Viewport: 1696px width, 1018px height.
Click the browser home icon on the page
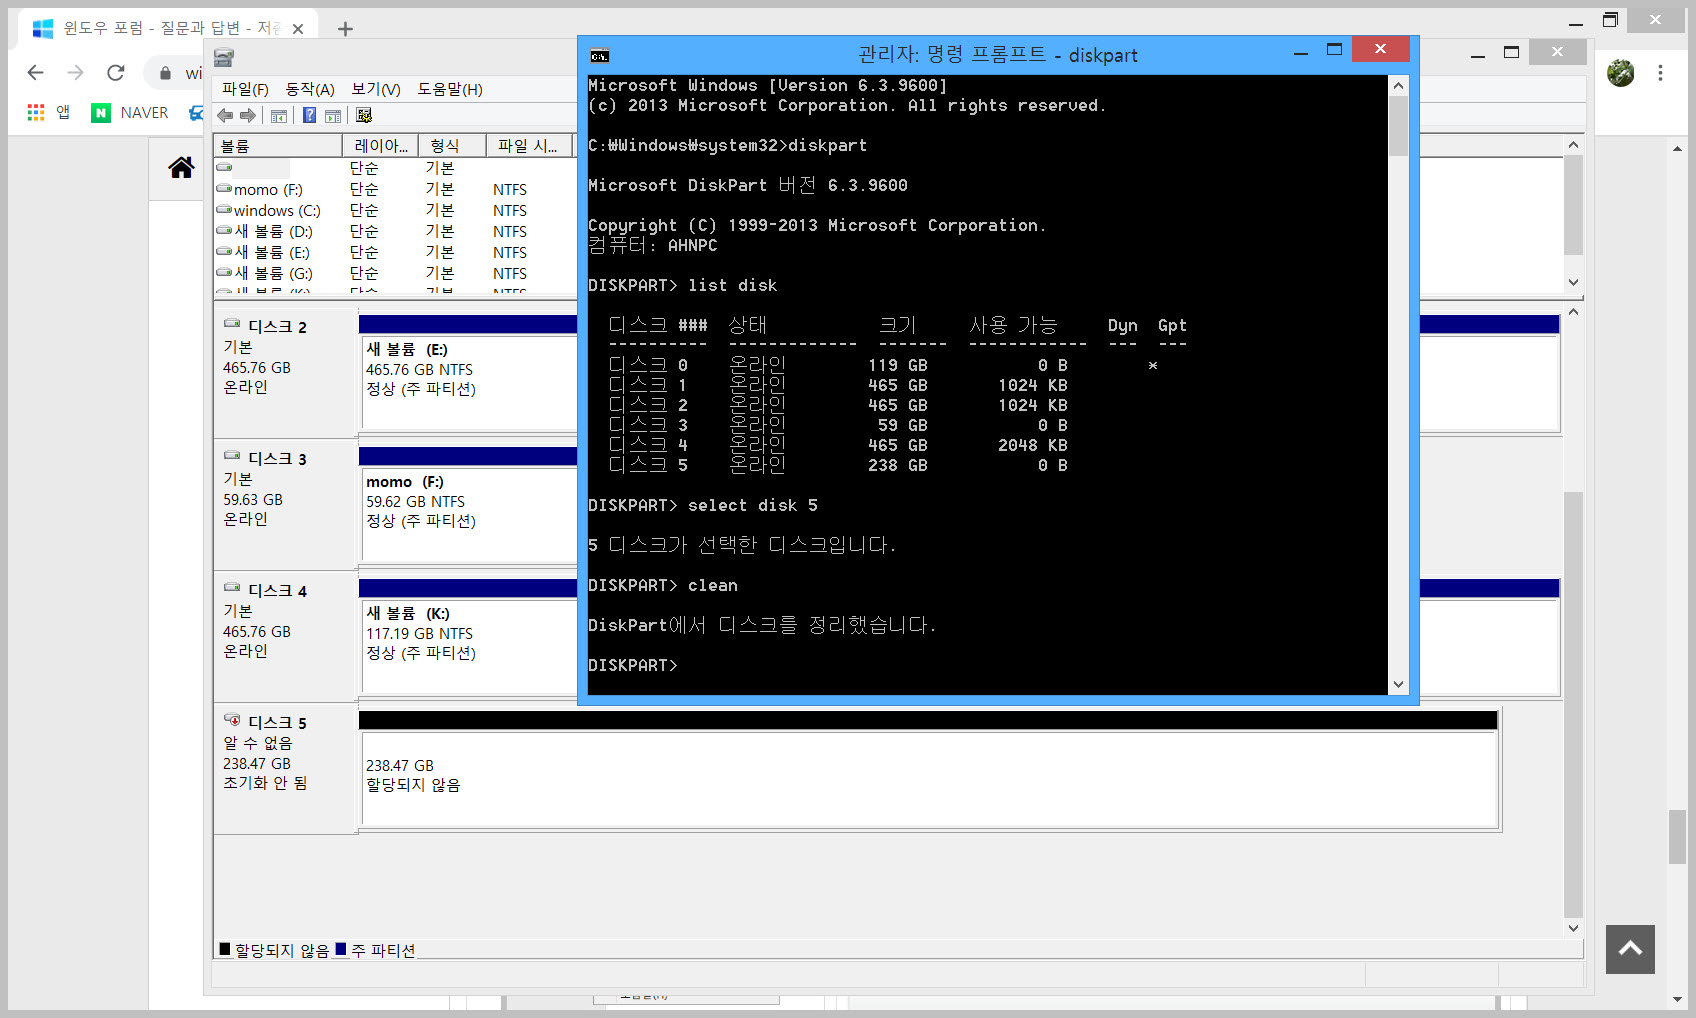point(181,168)
